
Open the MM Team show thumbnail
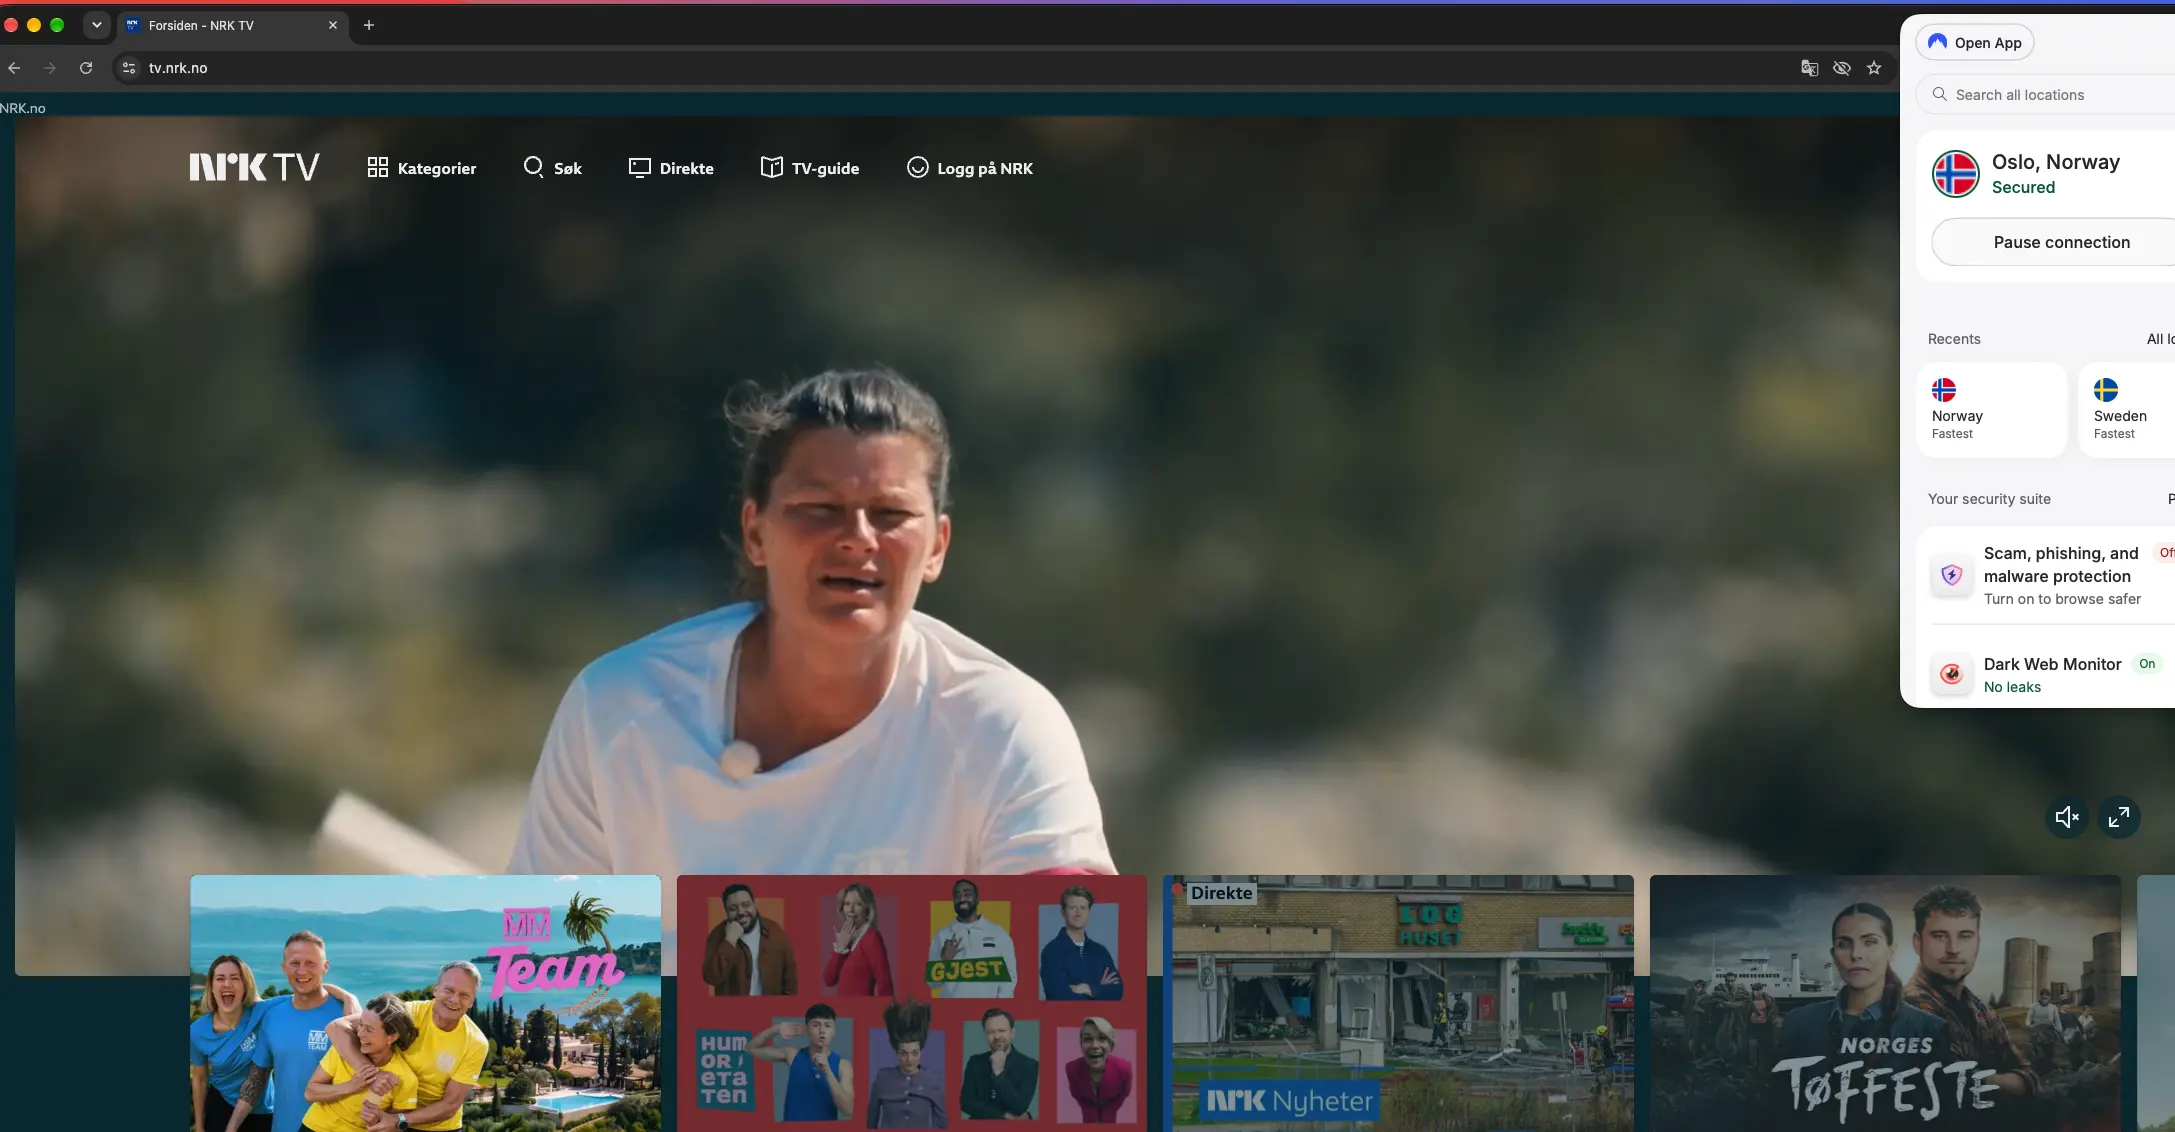[425, 1003]
